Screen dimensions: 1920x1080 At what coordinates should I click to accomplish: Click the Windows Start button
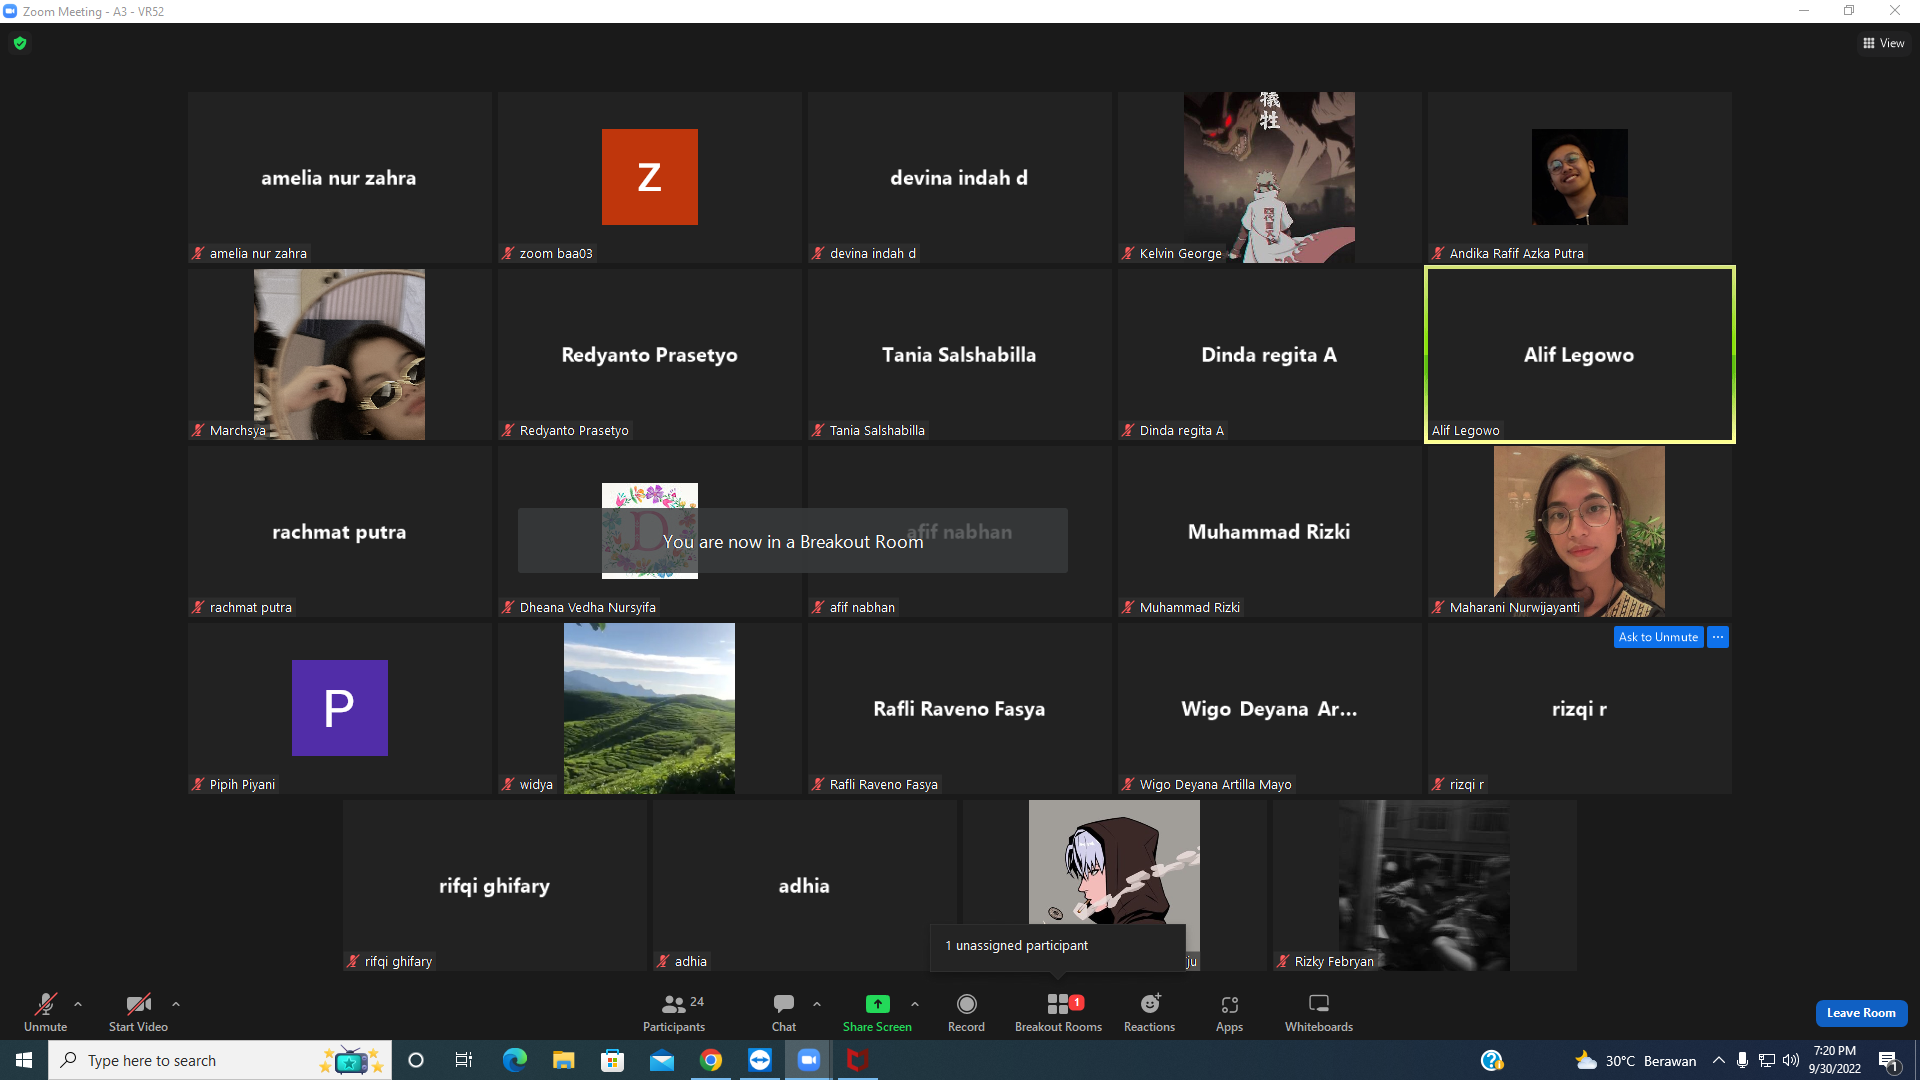[x=24, y=1060]
